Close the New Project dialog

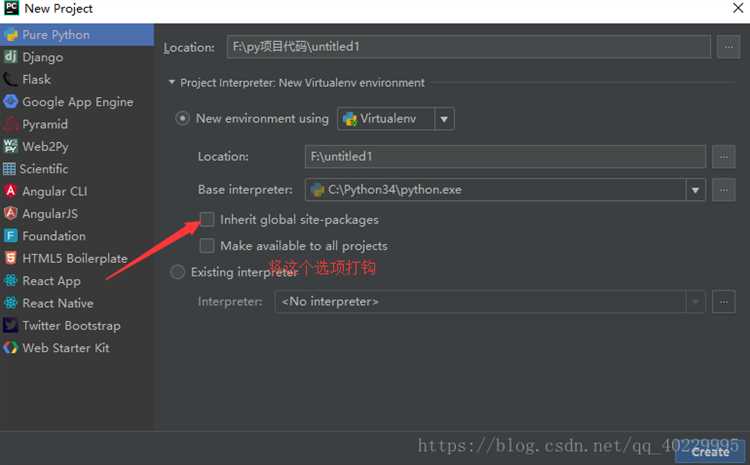(x=738, y=8)
